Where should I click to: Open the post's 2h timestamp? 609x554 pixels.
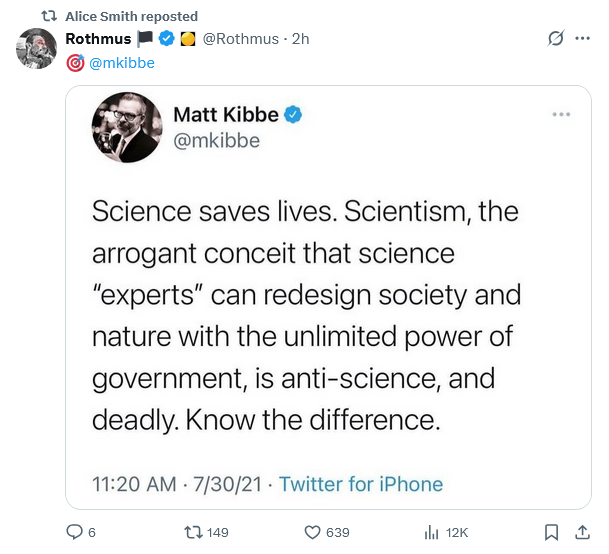300,39
